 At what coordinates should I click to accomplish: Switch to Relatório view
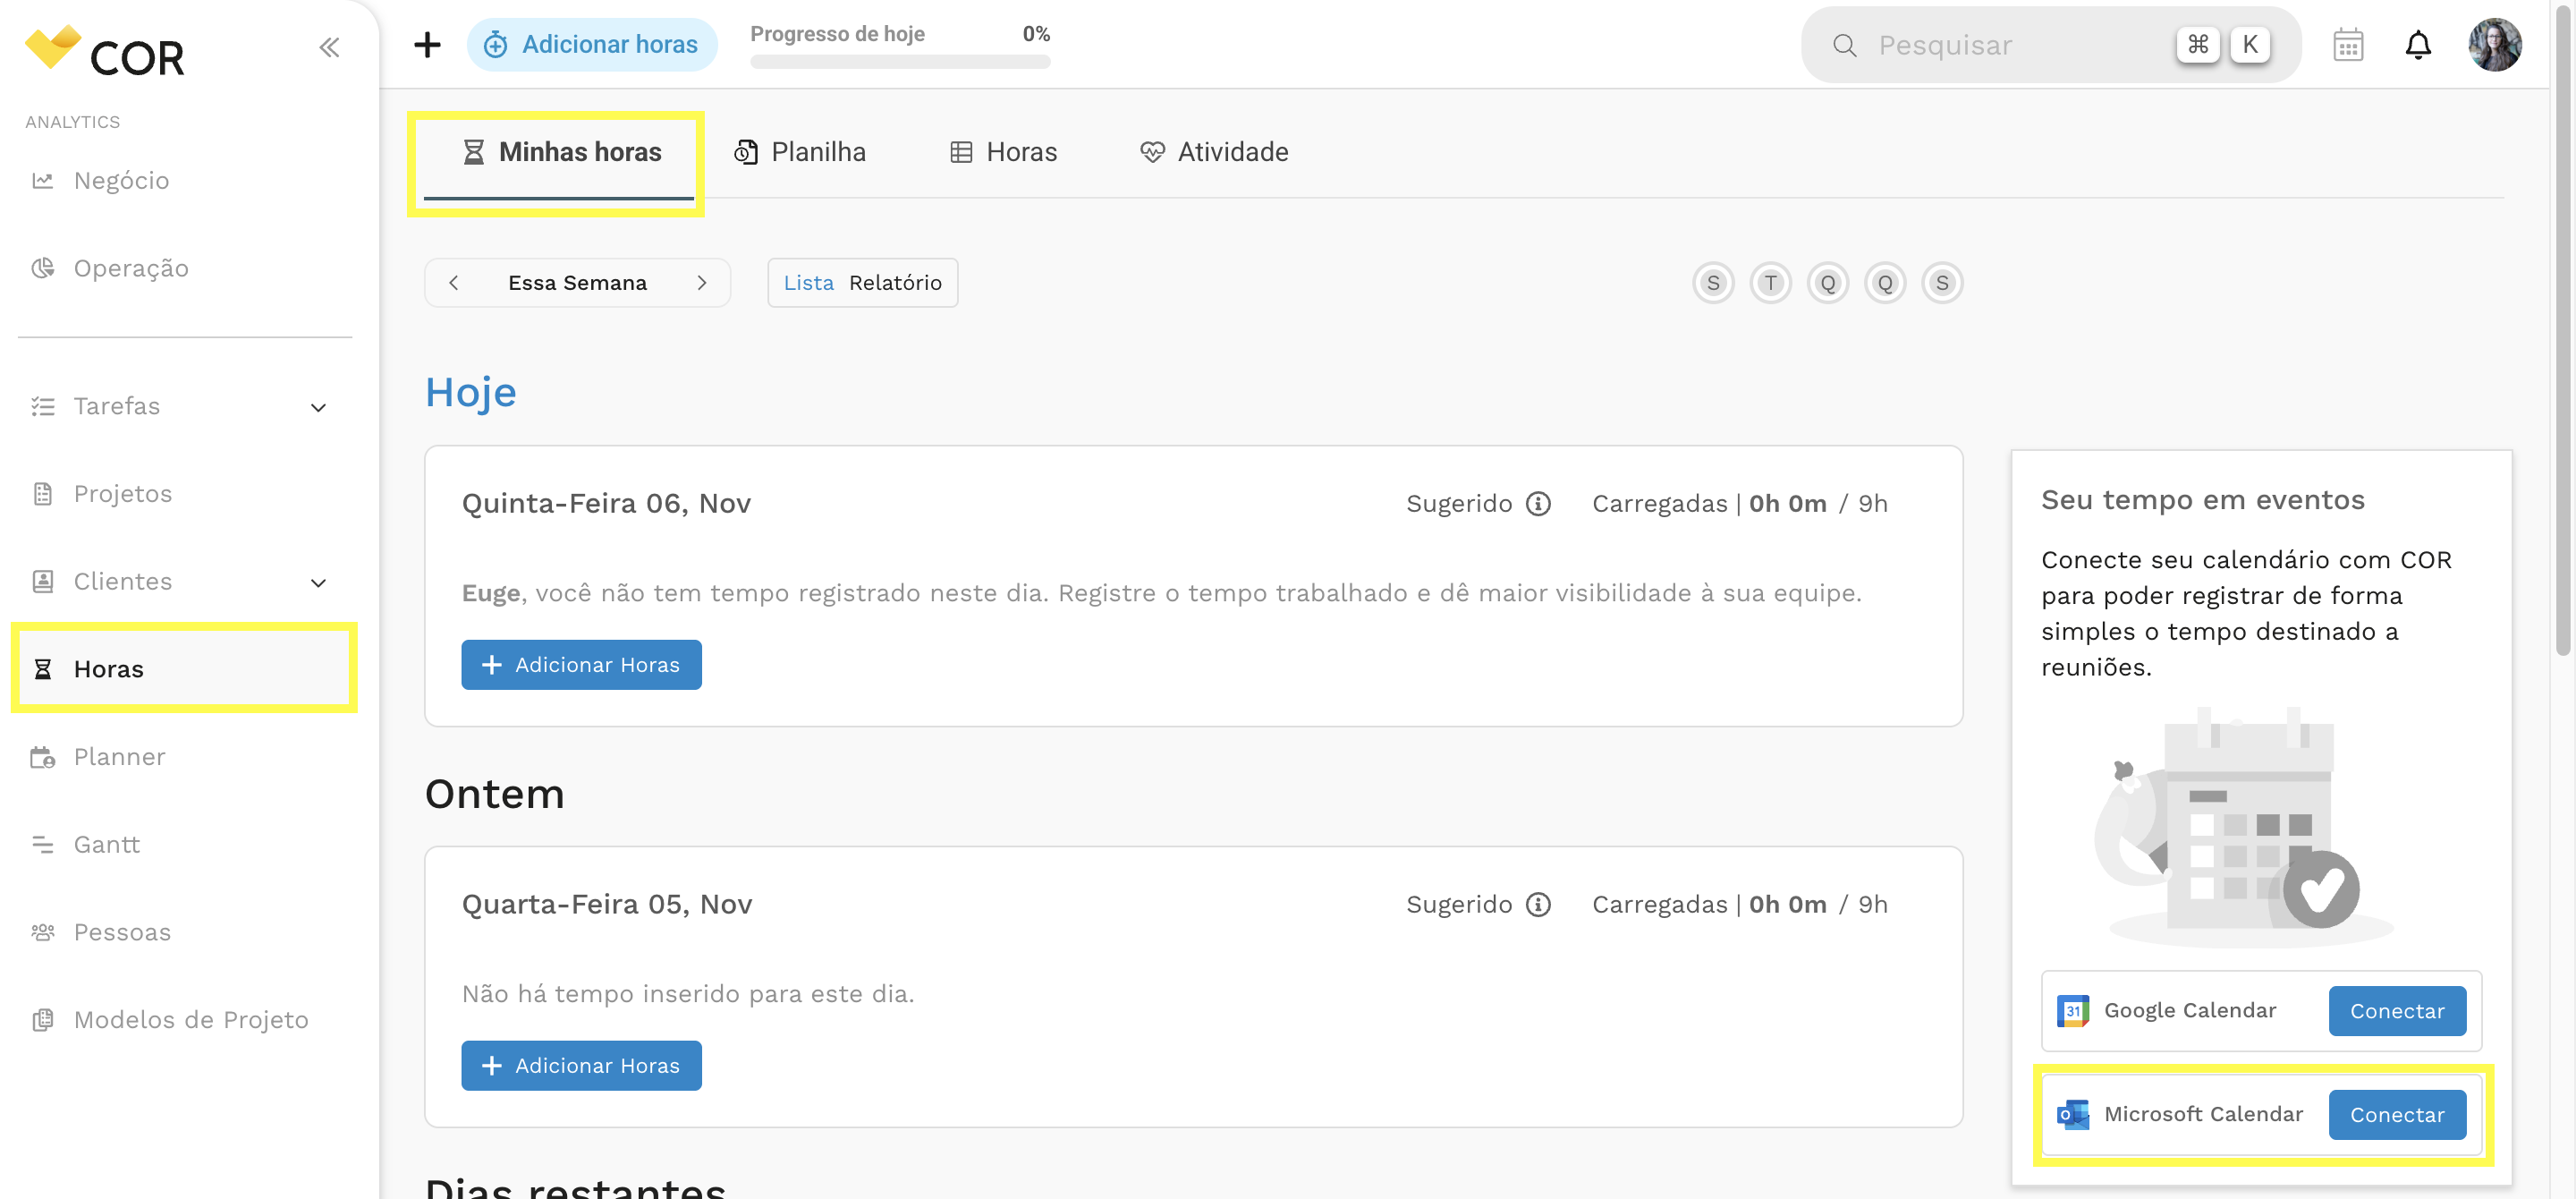[x=895, y=283]
